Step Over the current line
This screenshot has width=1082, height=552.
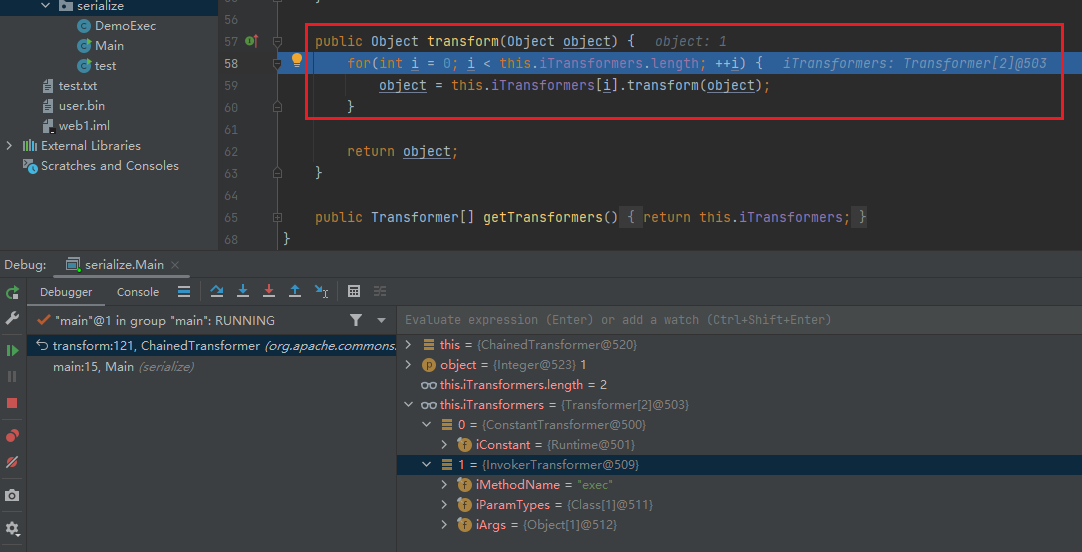click(217, 292)
